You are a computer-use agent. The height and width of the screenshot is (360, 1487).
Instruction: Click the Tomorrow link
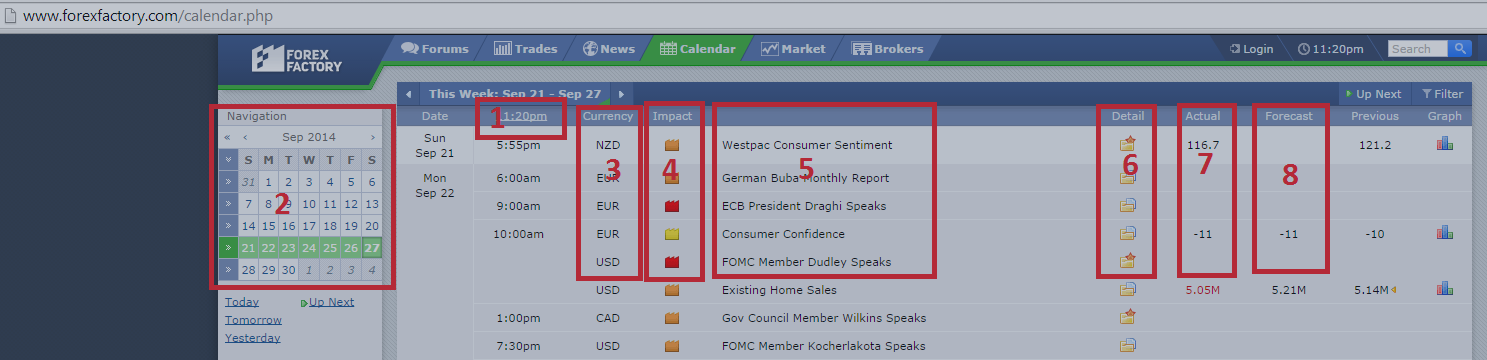pyautogui.click(x=253, y=320)
